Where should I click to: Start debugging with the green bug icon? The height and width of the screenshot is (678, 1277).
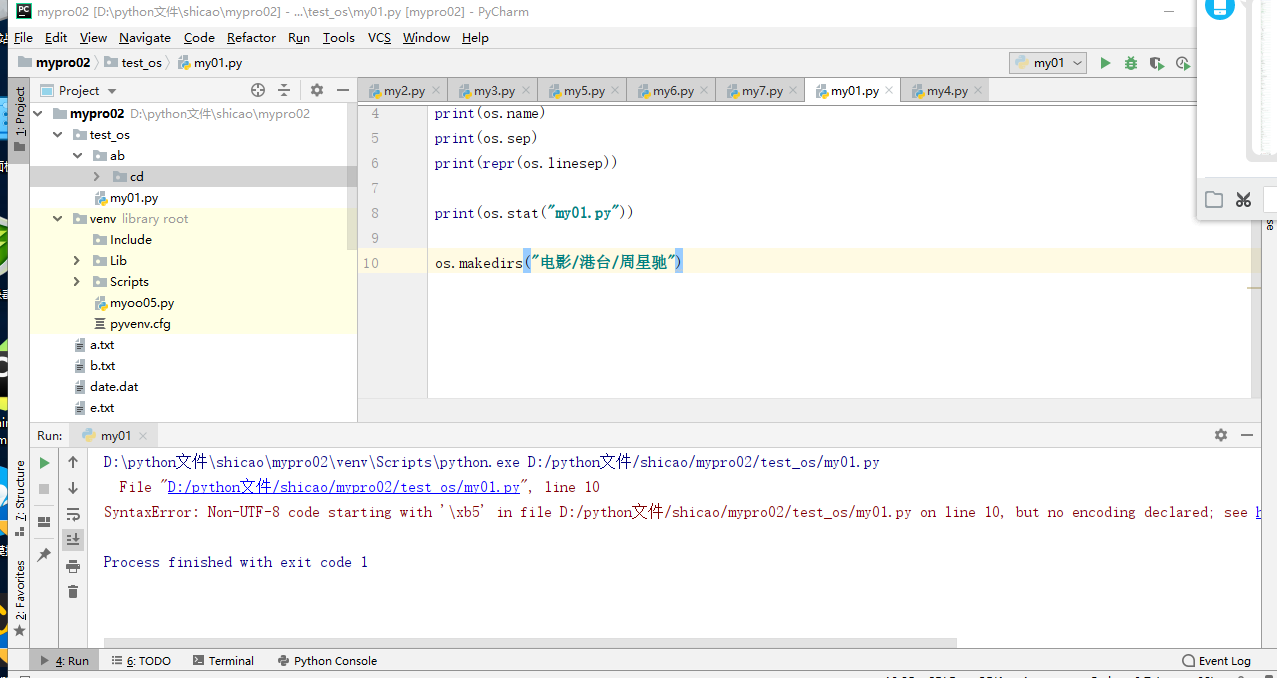pyautogui.click(x=1131, y=63)
